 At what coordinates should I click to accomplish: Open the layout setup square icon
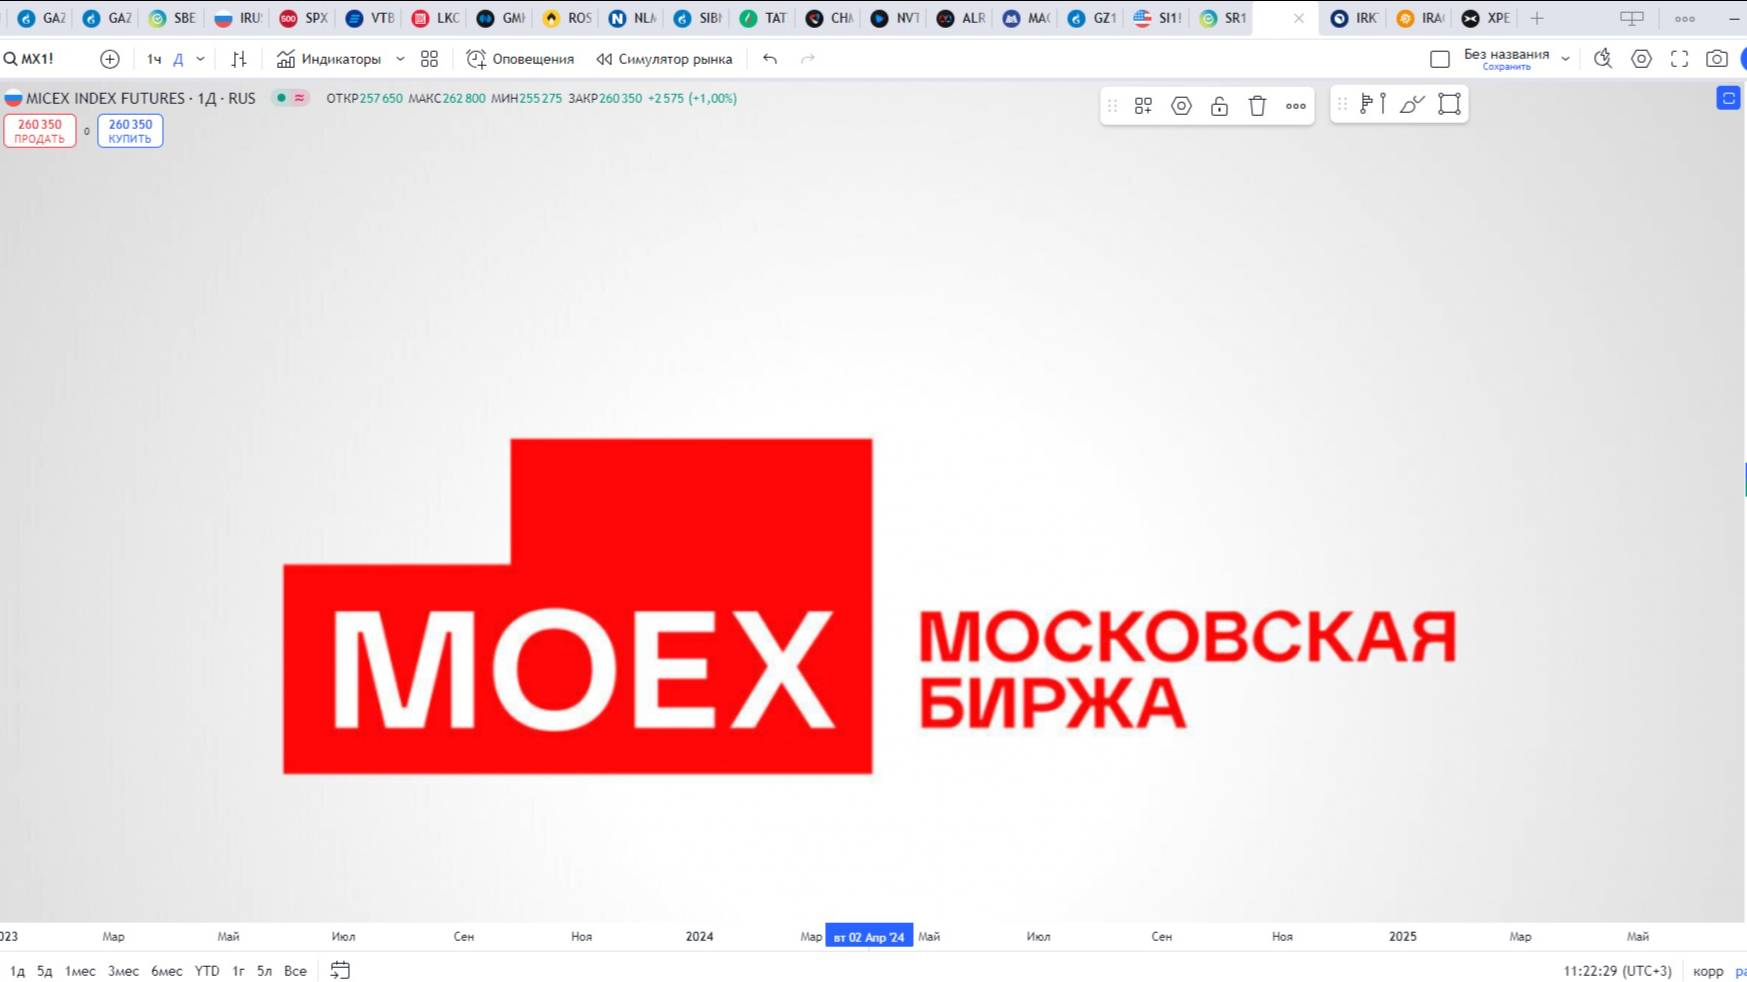[x=1440, y=59]
